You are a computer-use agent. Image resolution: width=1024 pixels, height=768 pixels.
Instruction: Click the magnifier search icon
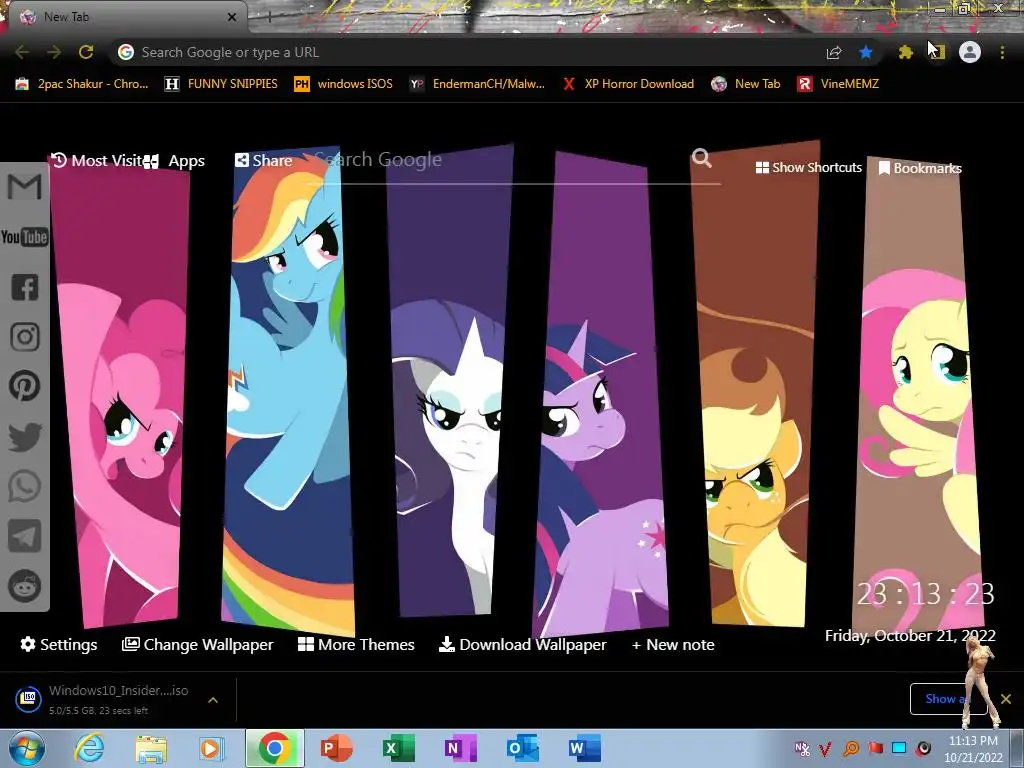(701, 158)
